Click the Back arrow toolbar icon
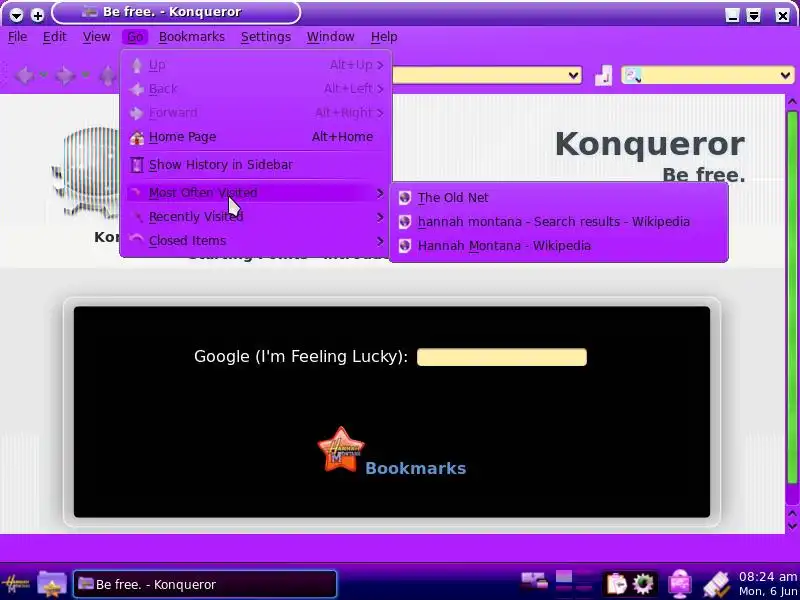 point(24,76)
